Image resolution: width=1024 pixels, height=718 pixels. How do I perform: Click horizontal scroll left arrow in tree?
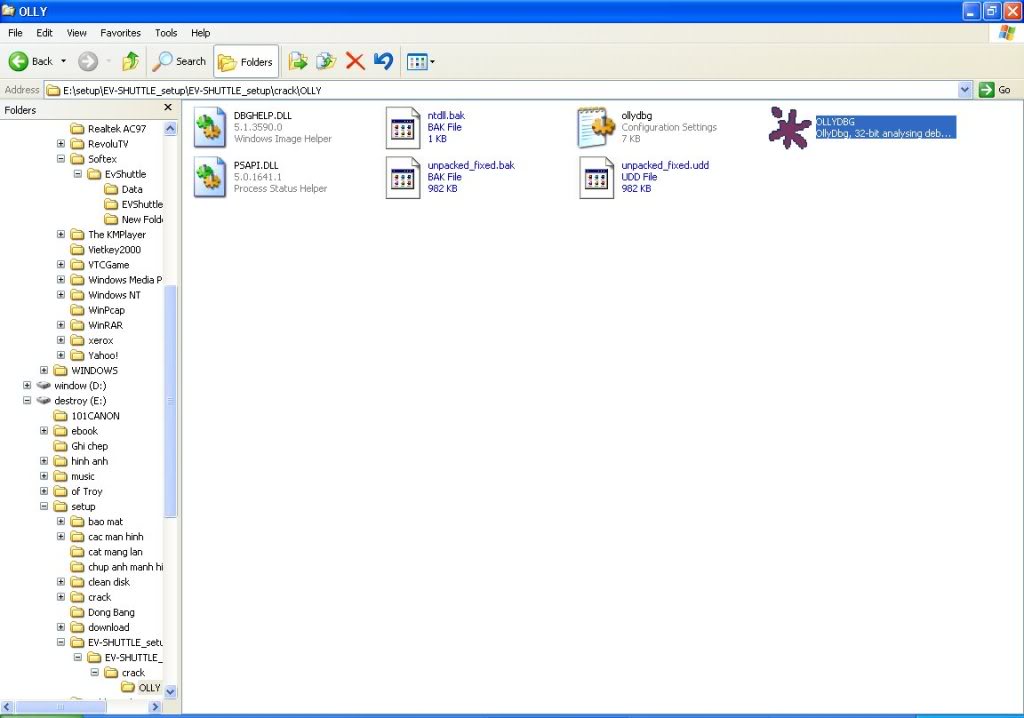[x=8, y=706]
